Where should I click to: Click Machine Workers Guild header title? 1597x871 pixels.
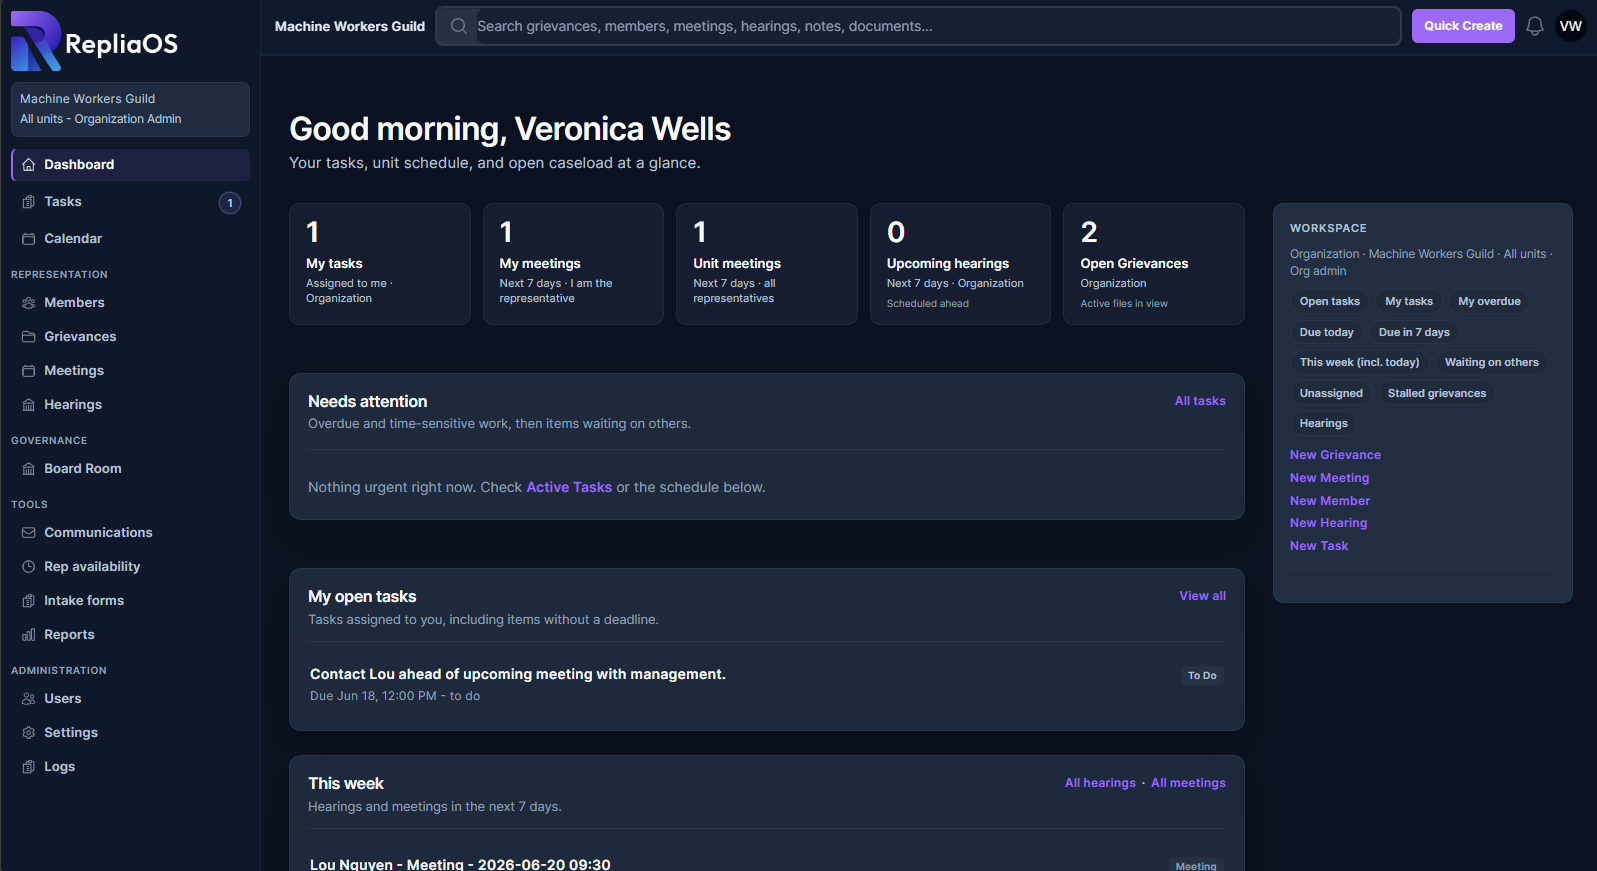(350, 27)
